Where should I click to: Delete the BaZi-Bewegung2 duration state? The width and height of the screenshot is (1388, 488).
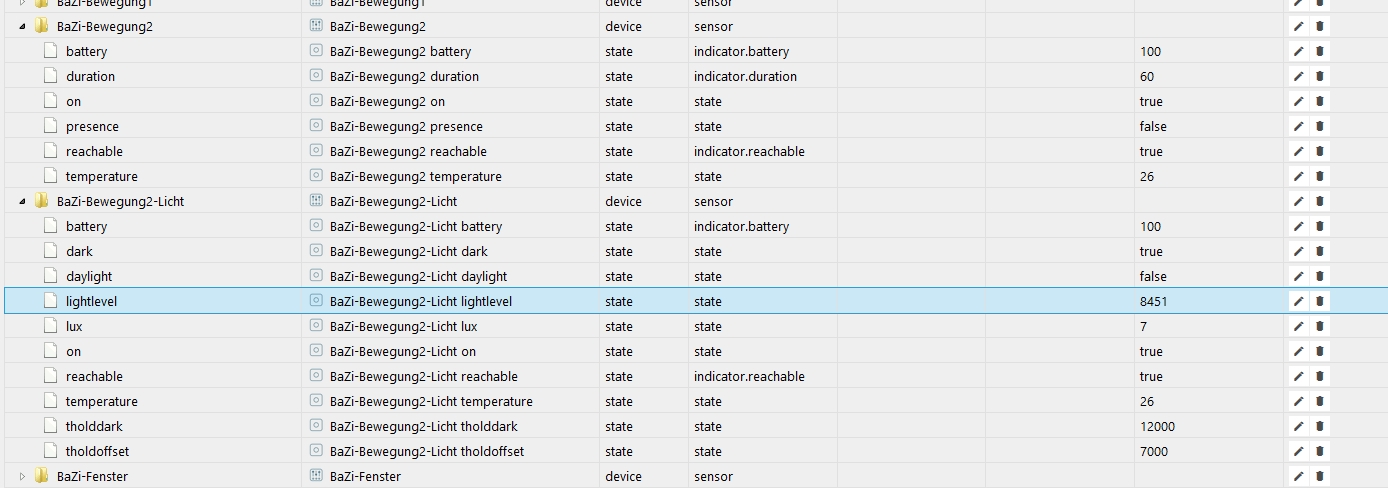click(1319, 76)
